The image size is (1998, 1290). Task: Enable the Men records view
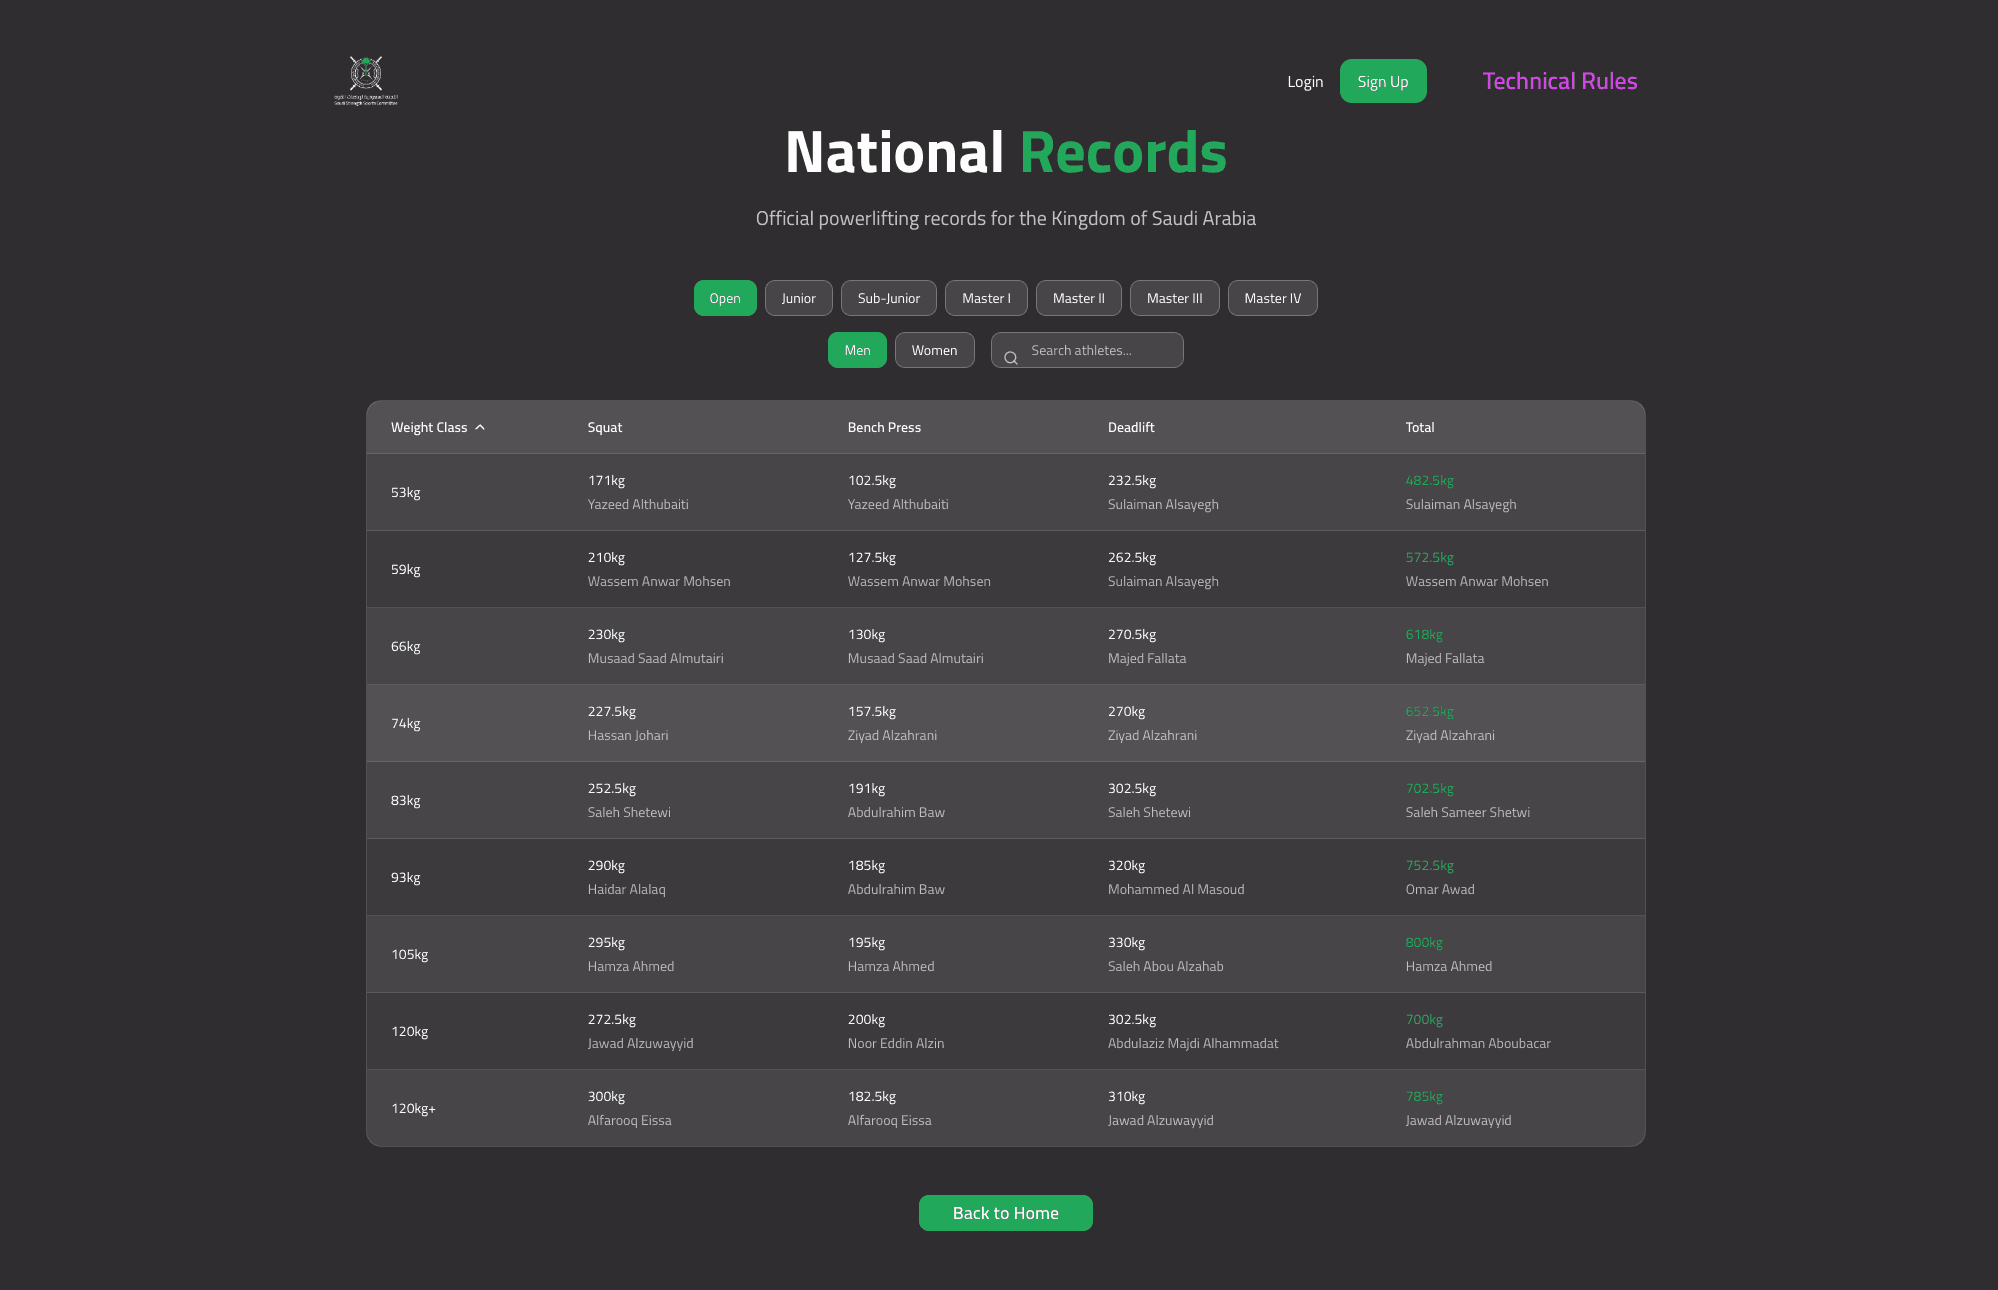[x=856, y=349]
